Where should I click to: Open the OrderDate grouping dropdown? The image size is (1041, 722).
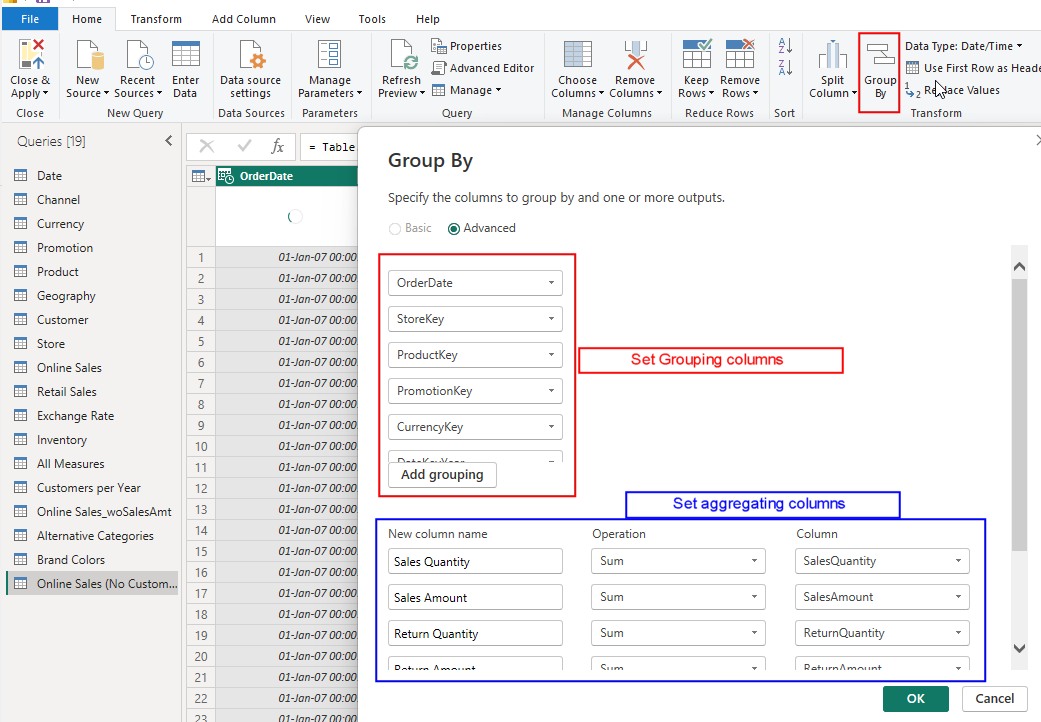tap(475, 283)
